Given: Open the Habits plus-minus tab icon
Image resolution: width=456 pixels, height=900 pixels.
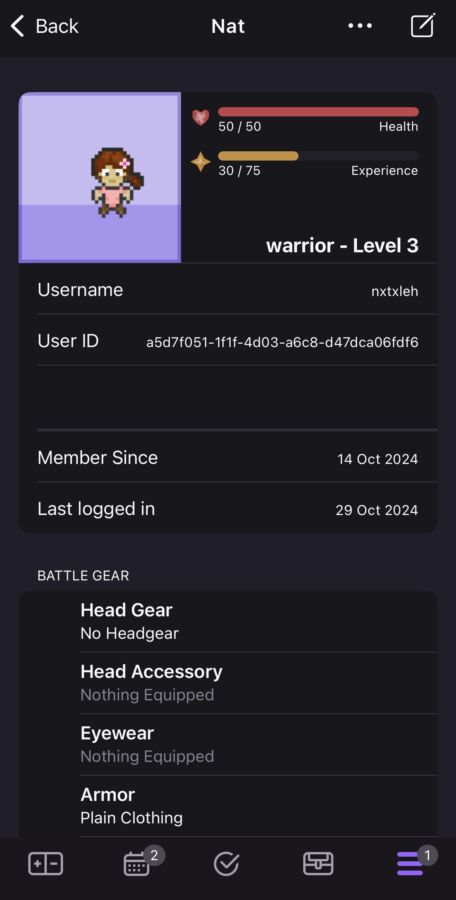Looking at the screenshot, I should click(45, 864).
